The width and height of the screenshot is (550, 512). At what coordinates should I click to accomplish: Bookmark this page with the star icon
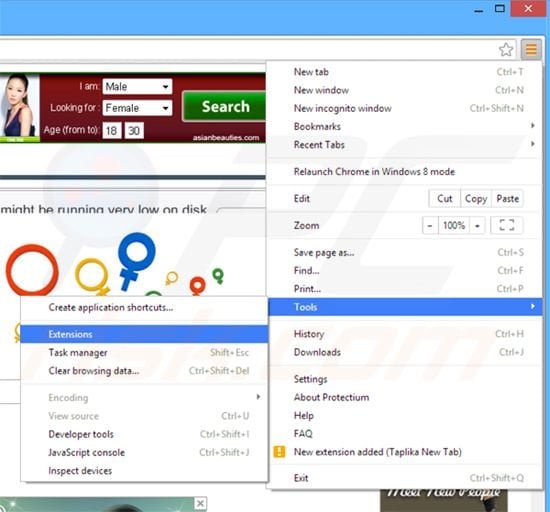tap(506, 49)
